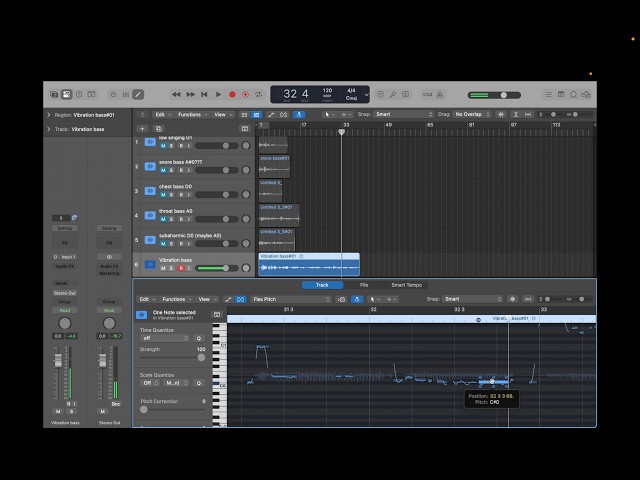
Task: Click the Fast Forward transport button
Action: coord(190,94)
